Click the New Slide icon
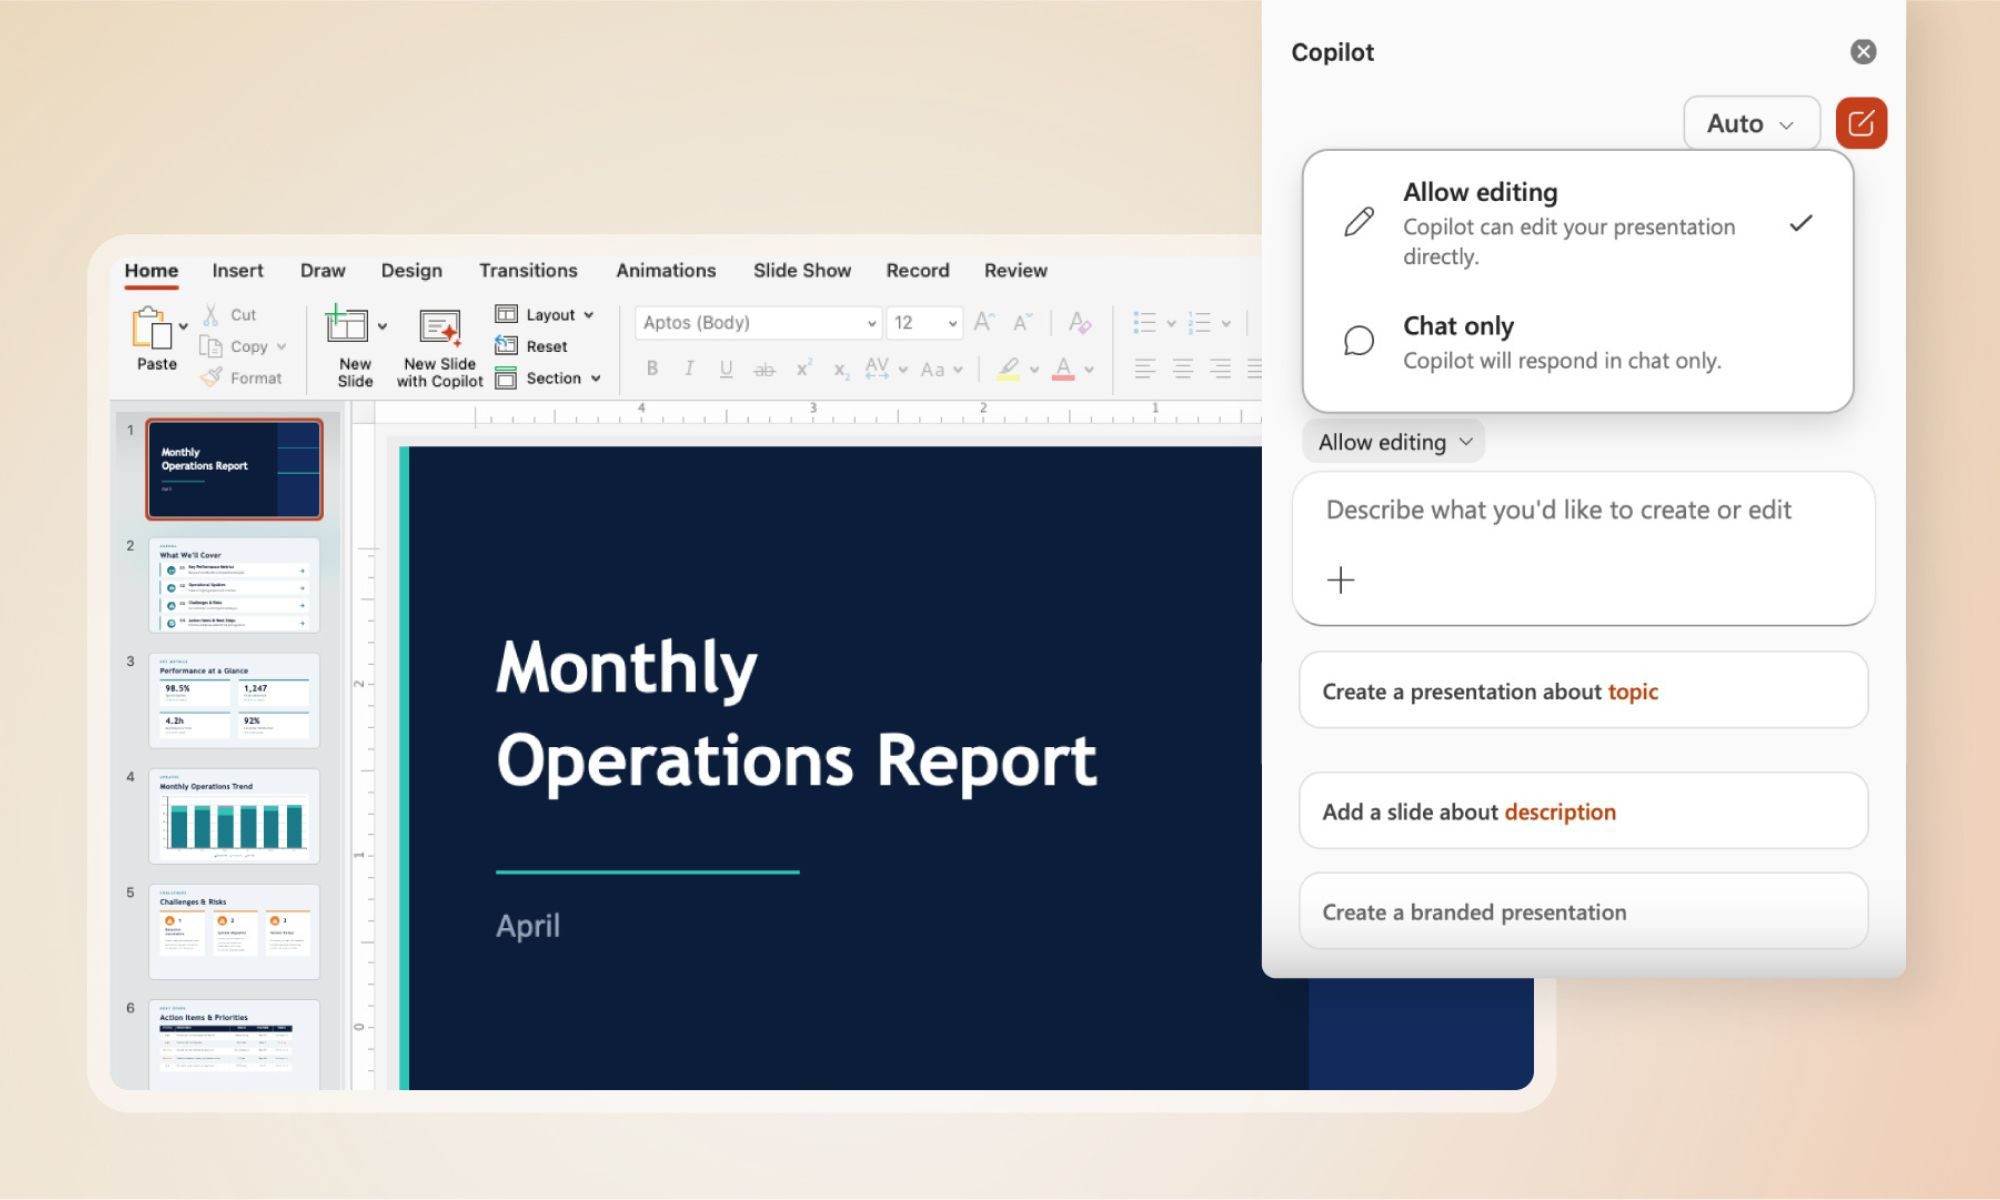This screenshot has height=1200, width=2000. pos(347,325)
